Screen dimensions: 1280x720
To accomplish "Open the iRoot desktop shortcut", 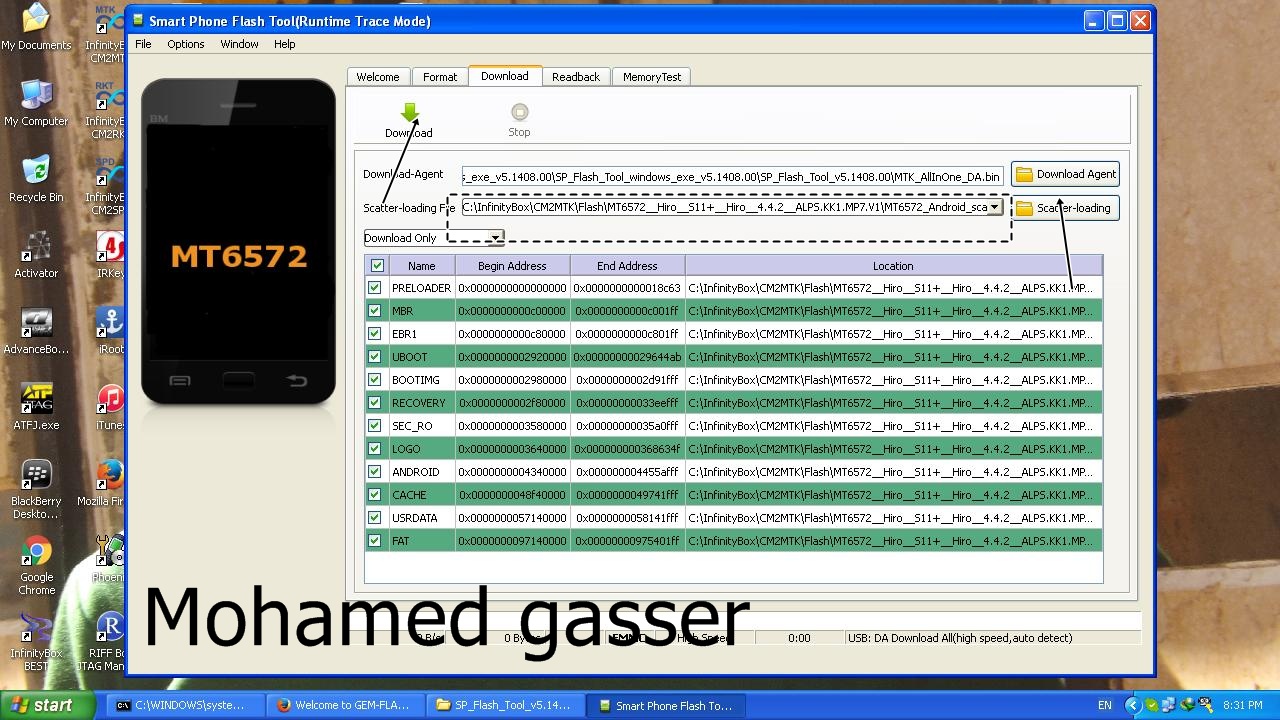I will (x=110, y=331).
